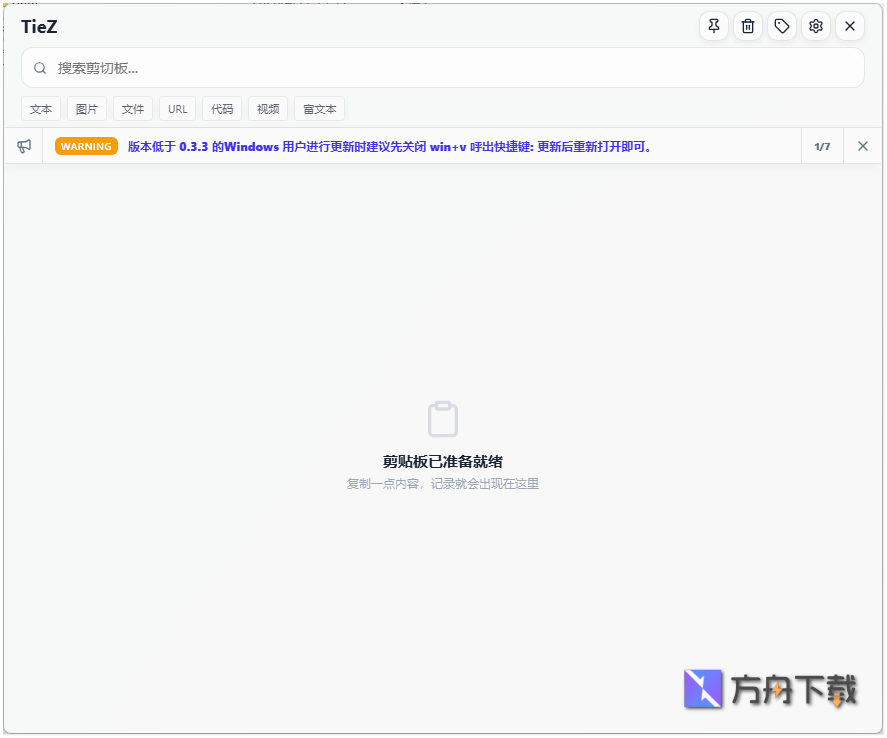
Task: Click the 方舟下载 logo icon
Action: [x=701, y=690]
